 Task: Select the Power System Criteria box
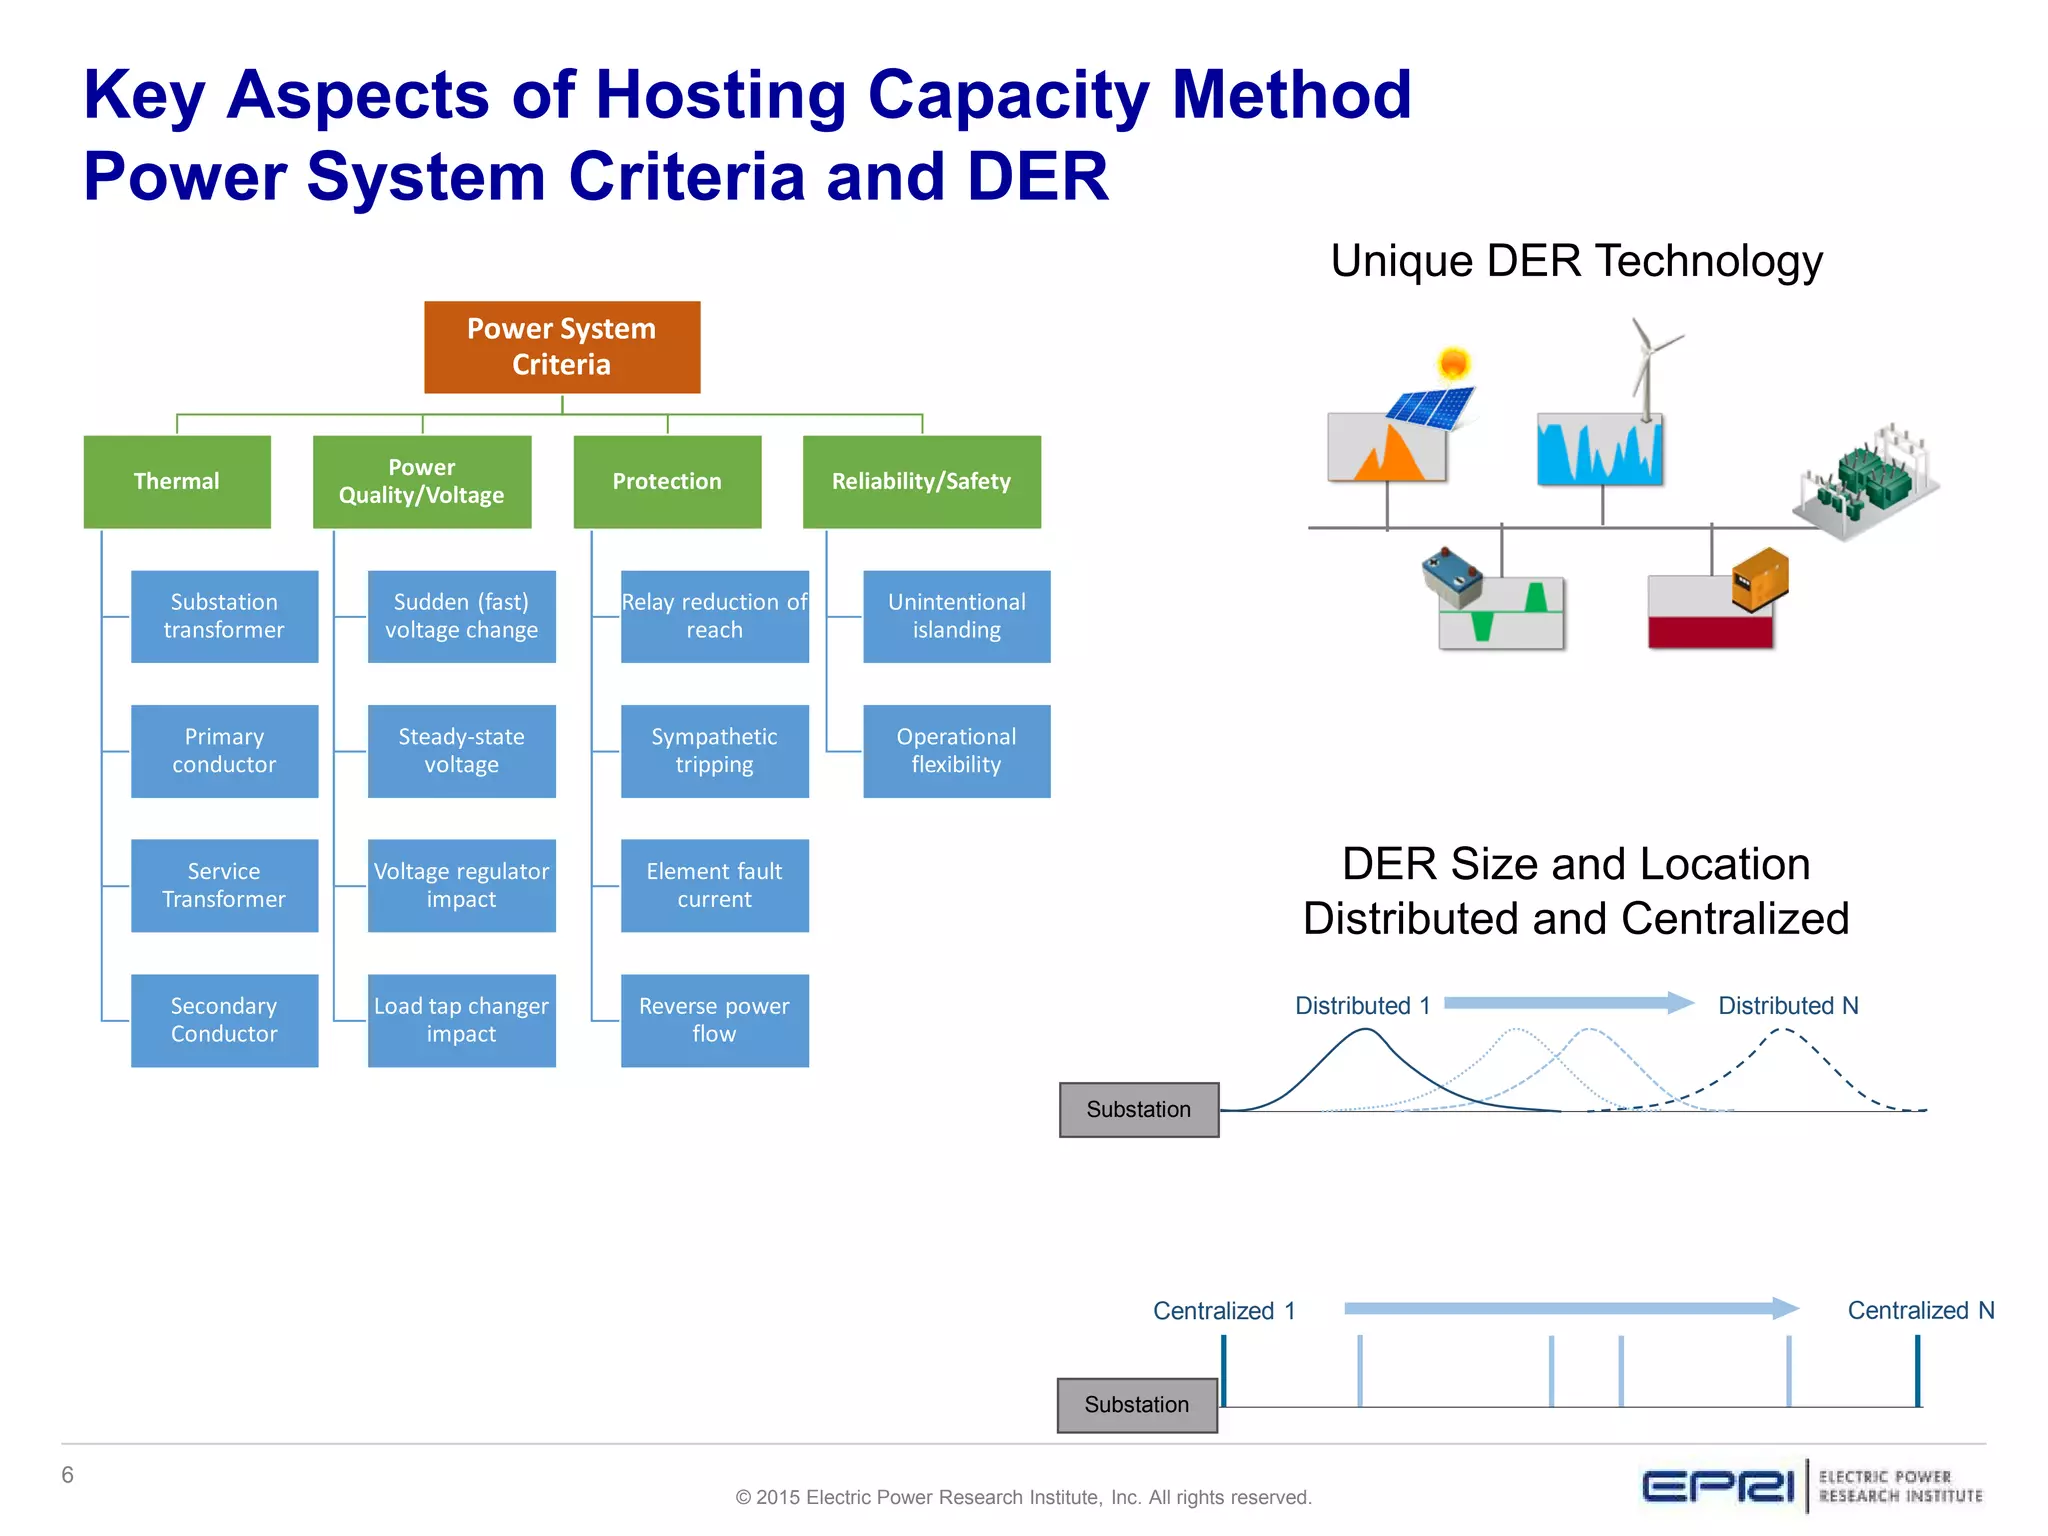point(562,347)
